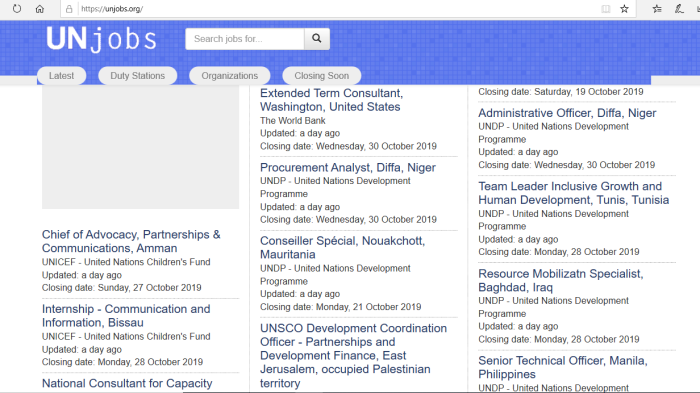Open the favorites list icon
This screenshot has height=393, width=700.
657,8
